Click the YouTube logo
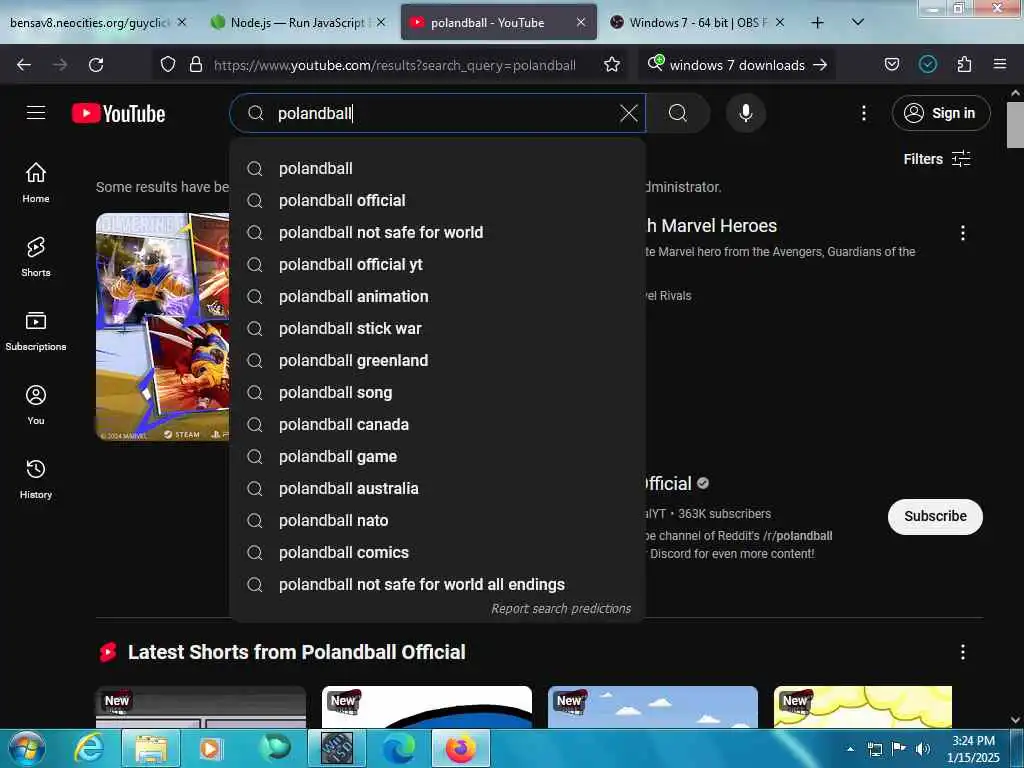The width and height of the screenshot is (1024, 768). 118,114
